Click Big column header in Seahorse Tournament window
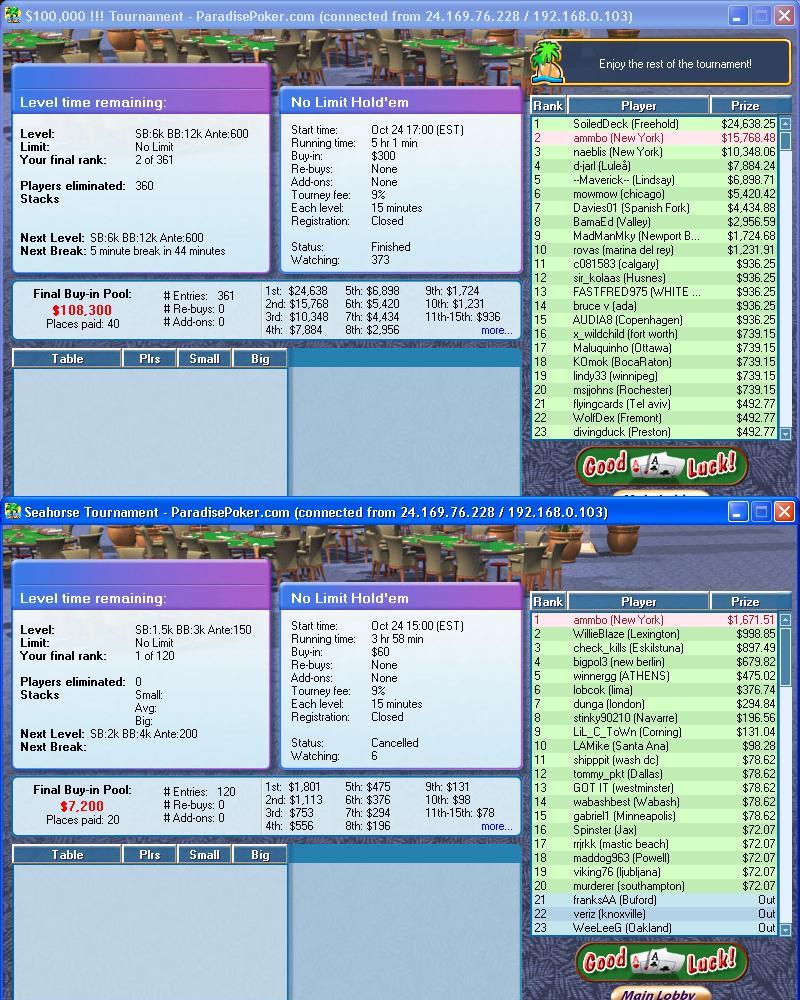800x1000 pixels. [x=260, y=855]
